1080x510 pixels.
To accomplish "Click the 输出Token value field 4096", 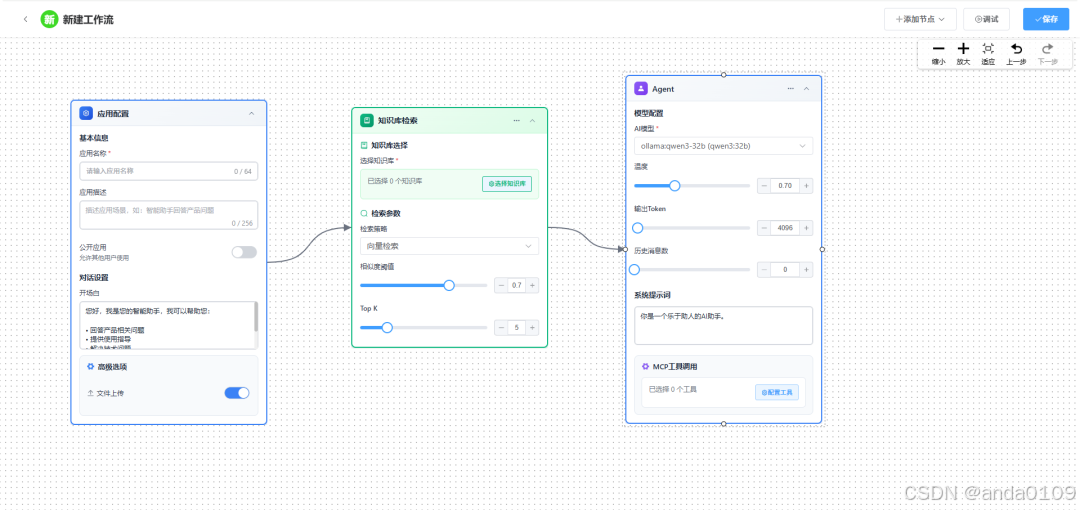I will point(785,227).
